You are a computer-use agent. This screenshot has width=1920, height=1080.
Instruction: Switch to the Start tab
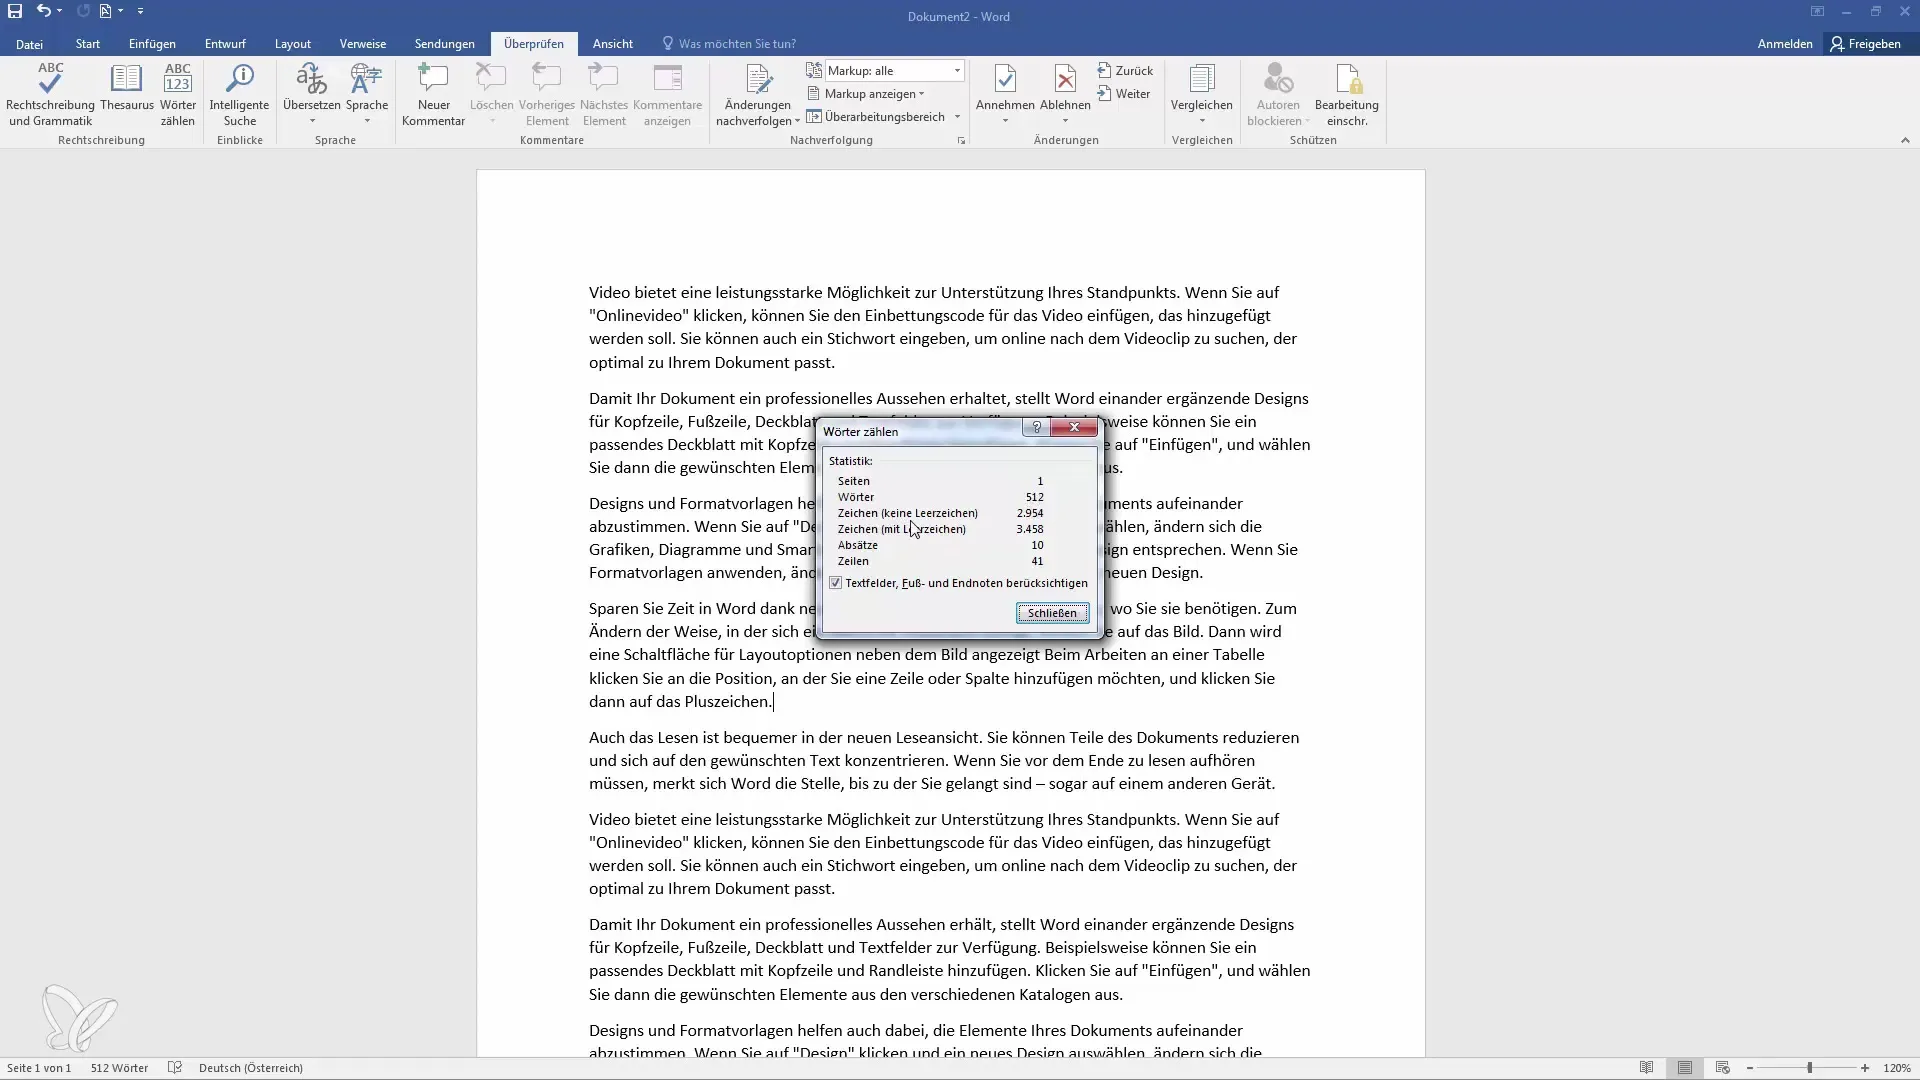click(87, 44)
